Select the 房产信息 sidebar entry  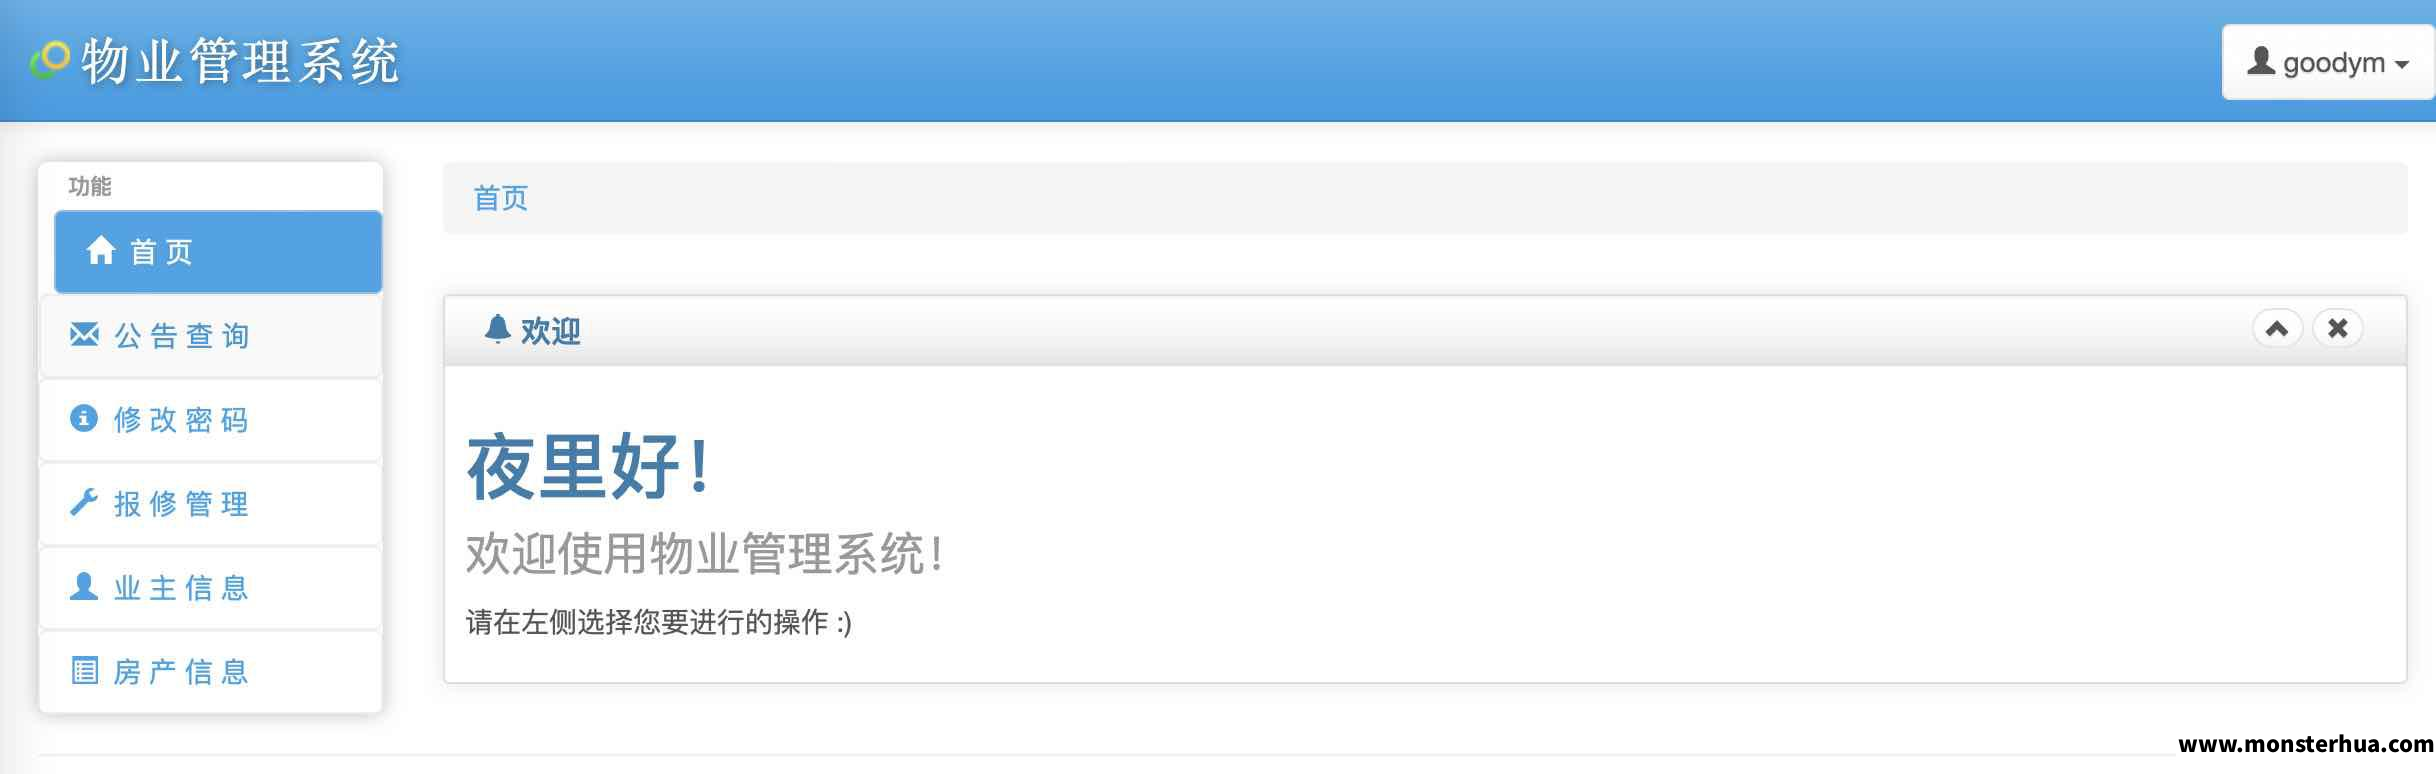[211, 671]
